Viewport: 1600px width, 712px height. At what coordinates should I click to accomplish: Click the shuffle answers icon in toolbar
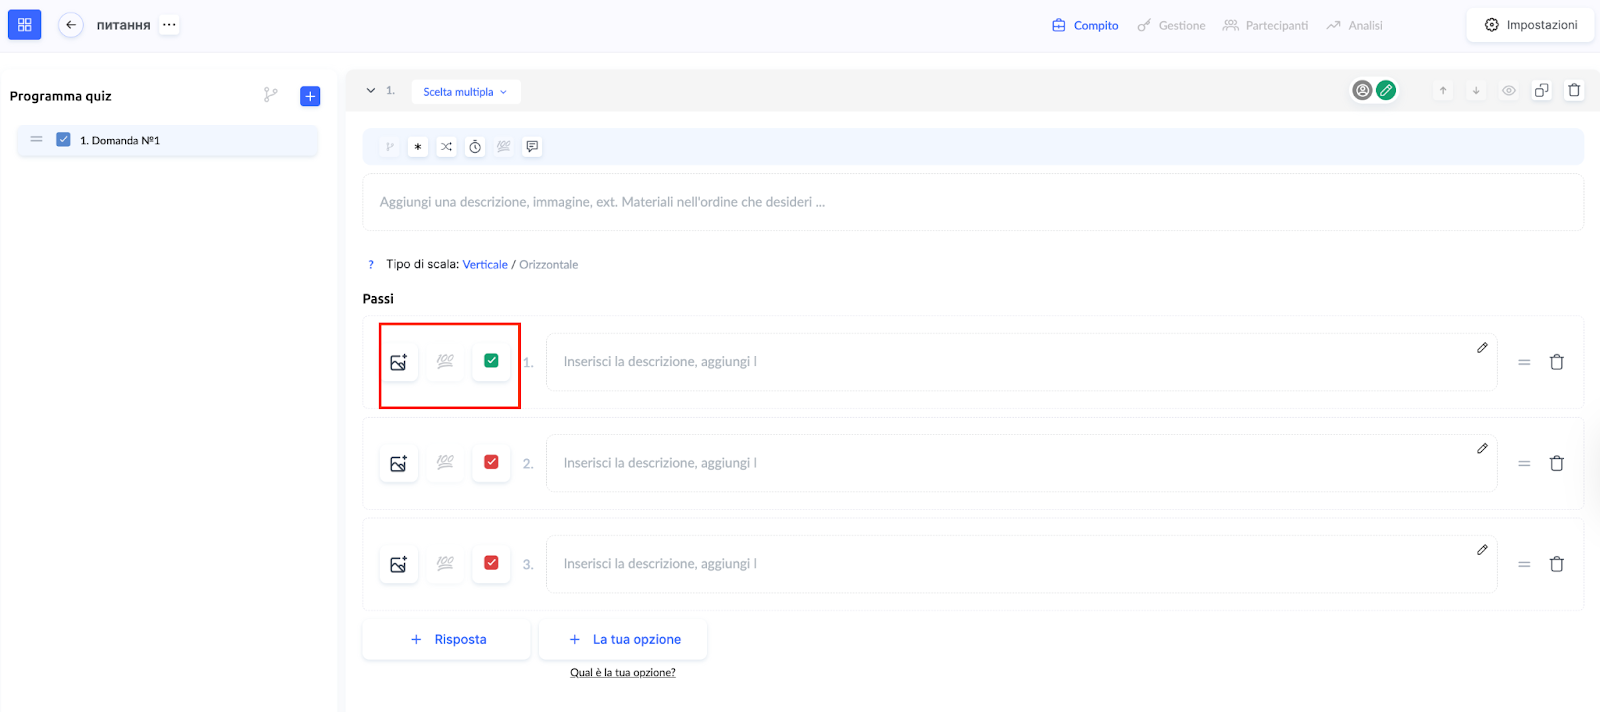(x=446, y=147)
